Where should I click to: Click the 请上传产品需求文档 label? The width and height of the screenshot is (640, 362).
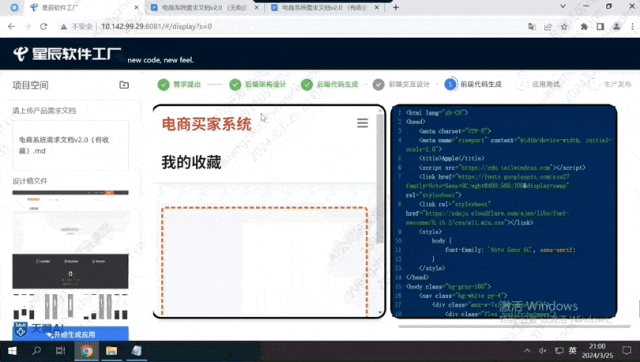point(44,111)
